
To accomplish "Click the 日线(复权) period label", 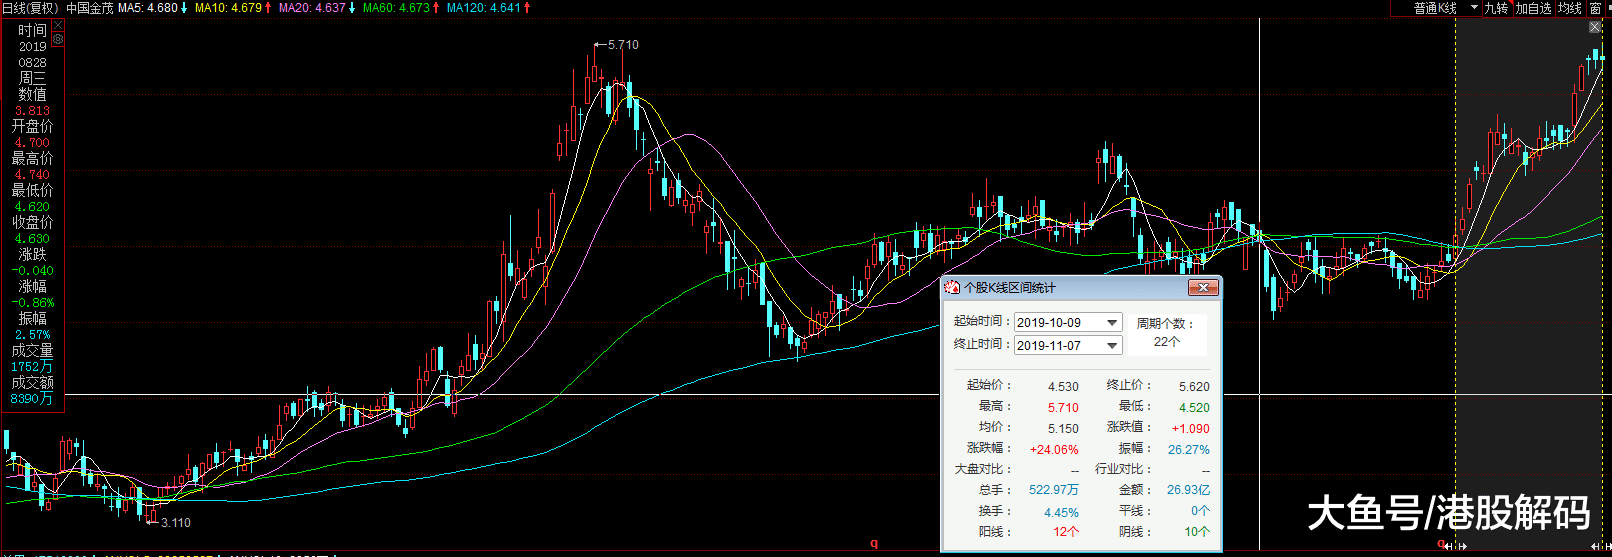I will point(30,8).
